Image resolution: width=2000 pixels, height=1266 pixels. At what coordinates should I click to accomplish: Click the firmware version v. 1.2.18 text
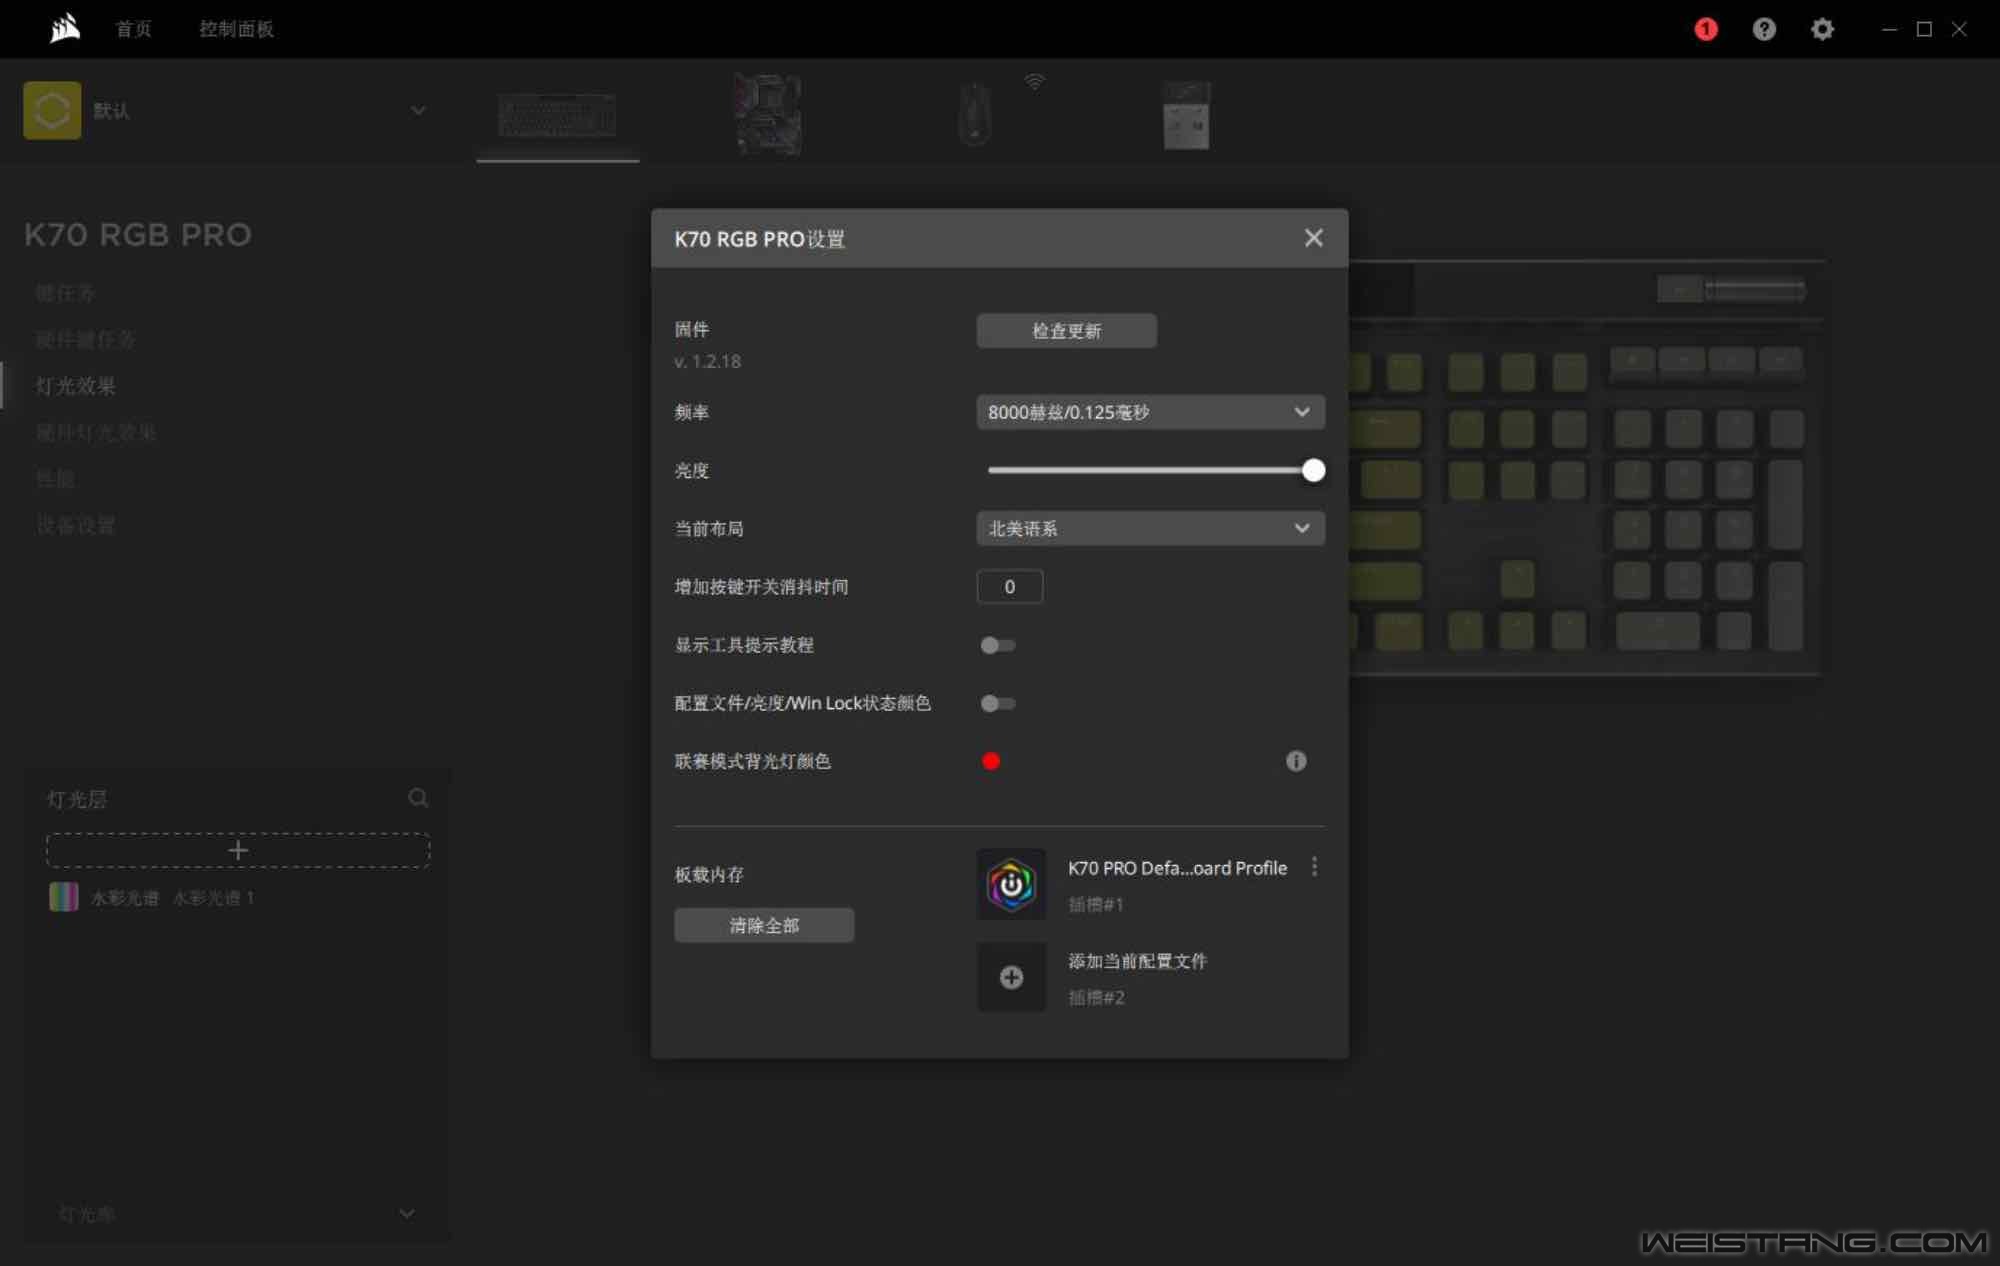coord(707,361)
